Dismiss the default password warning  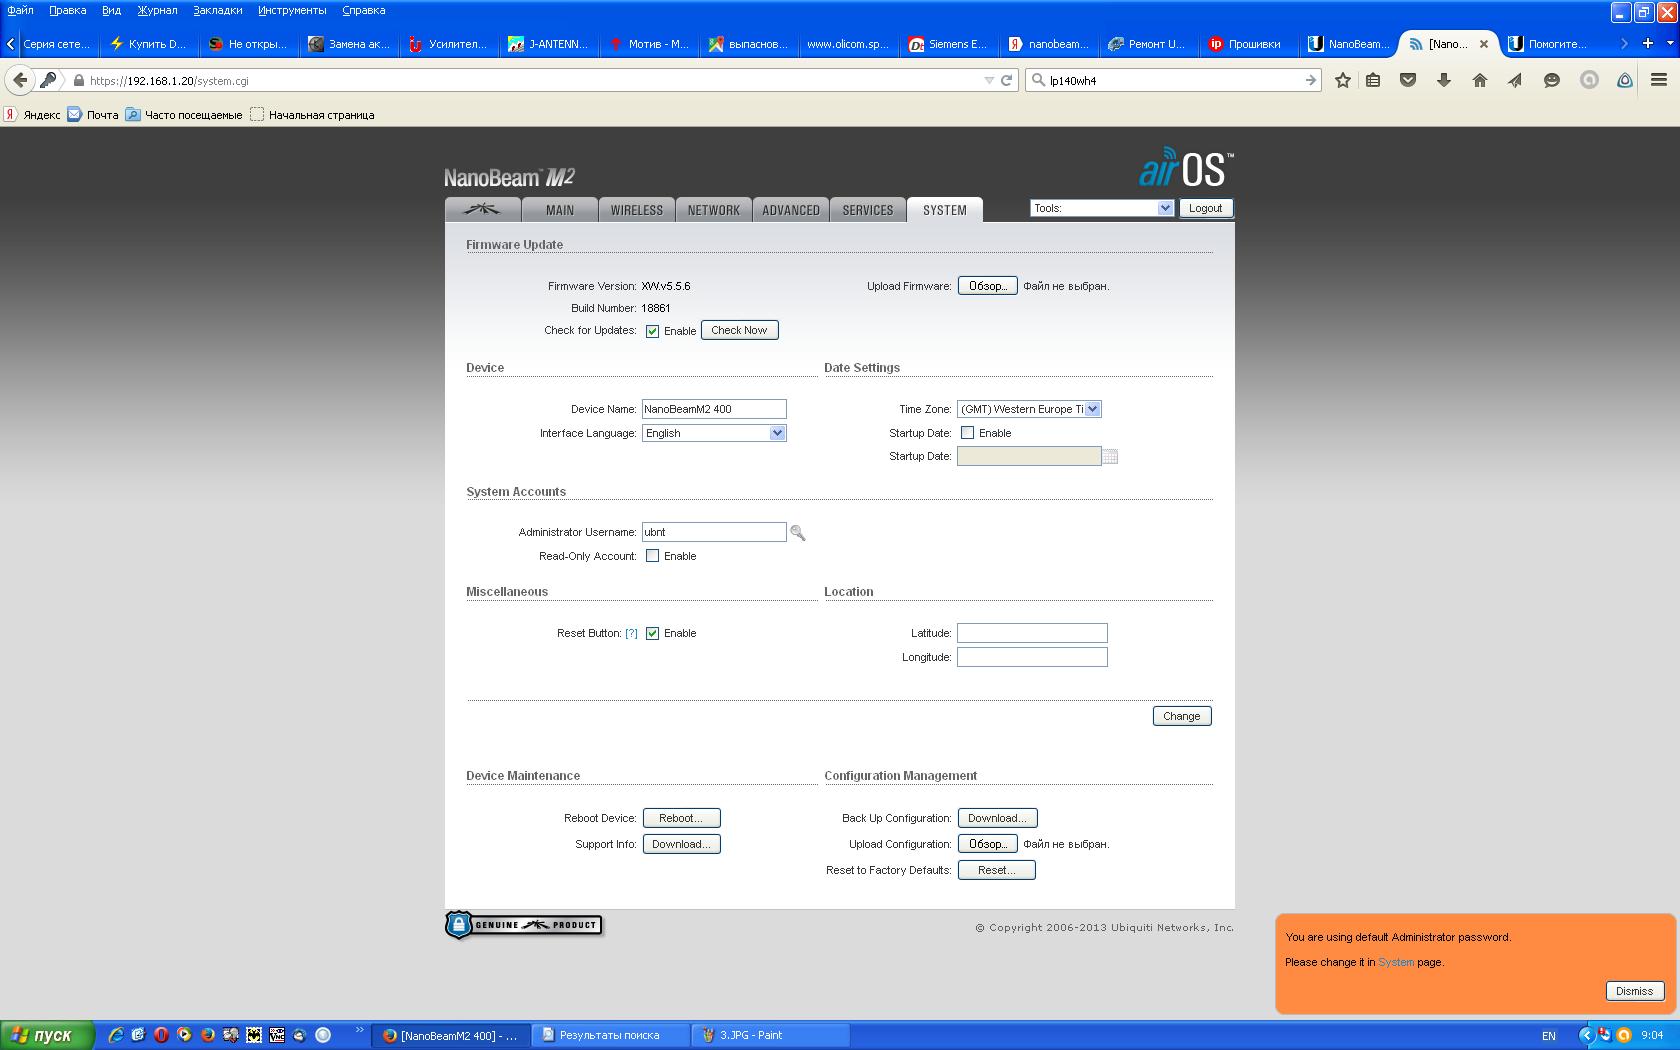[x=1634, y=991]
